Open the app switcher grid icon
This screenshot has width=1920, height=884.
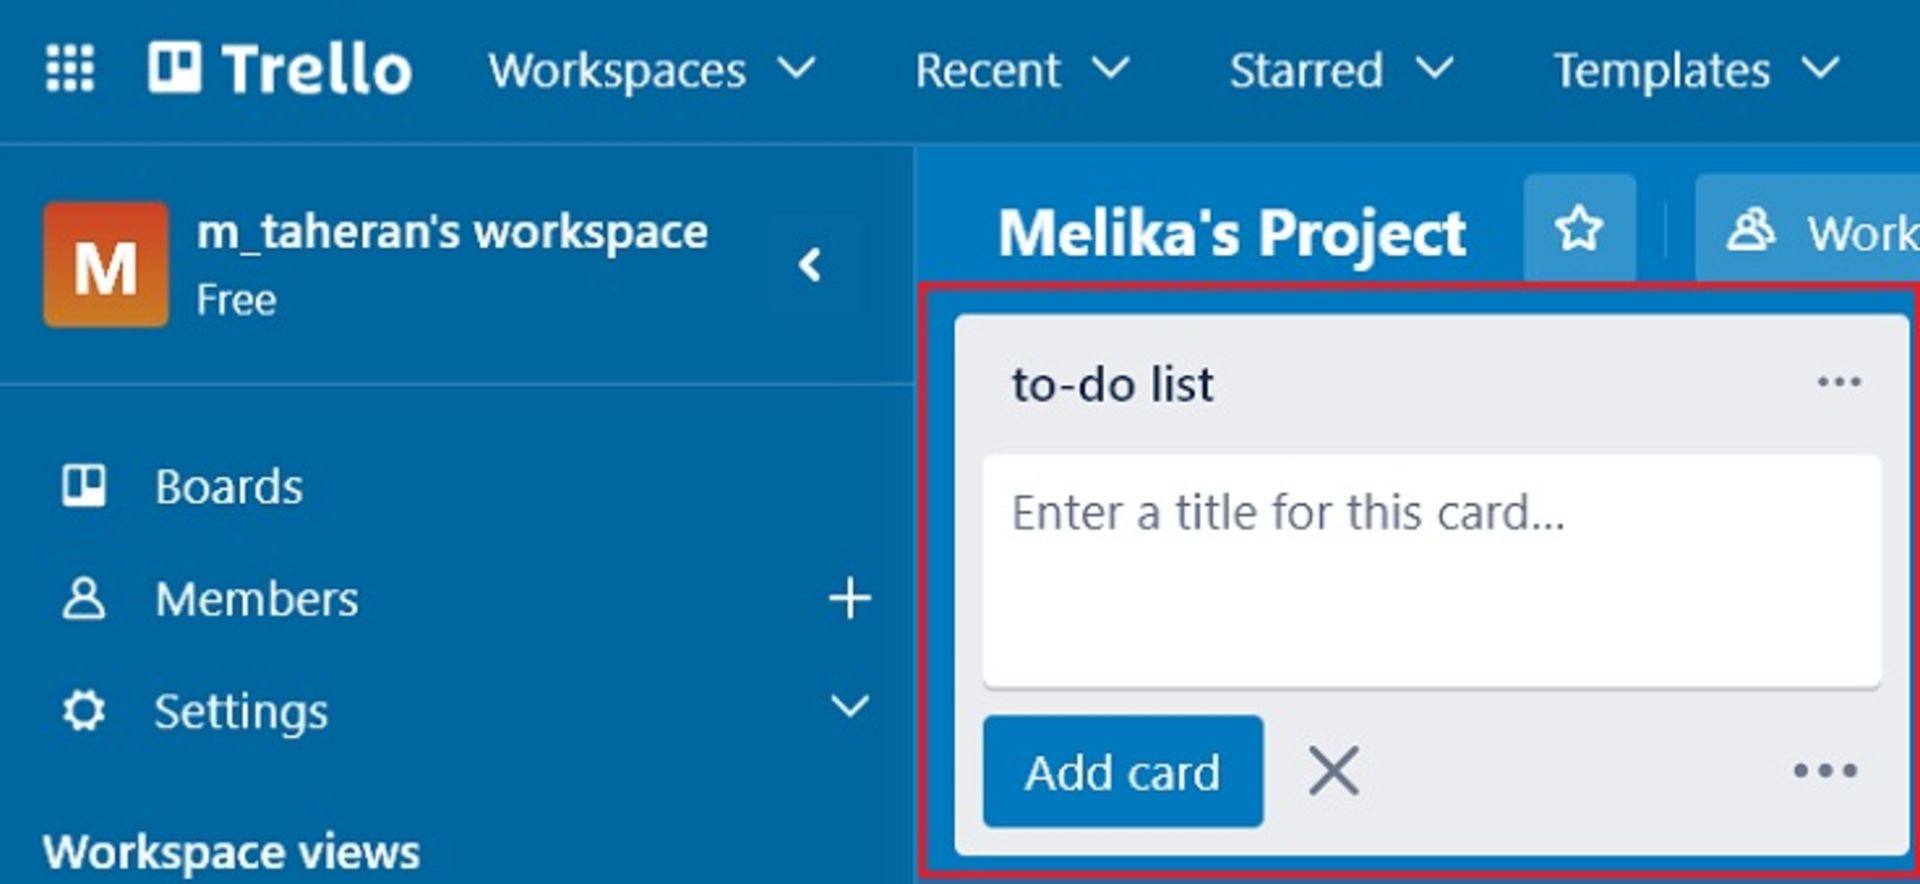(70, 69)
